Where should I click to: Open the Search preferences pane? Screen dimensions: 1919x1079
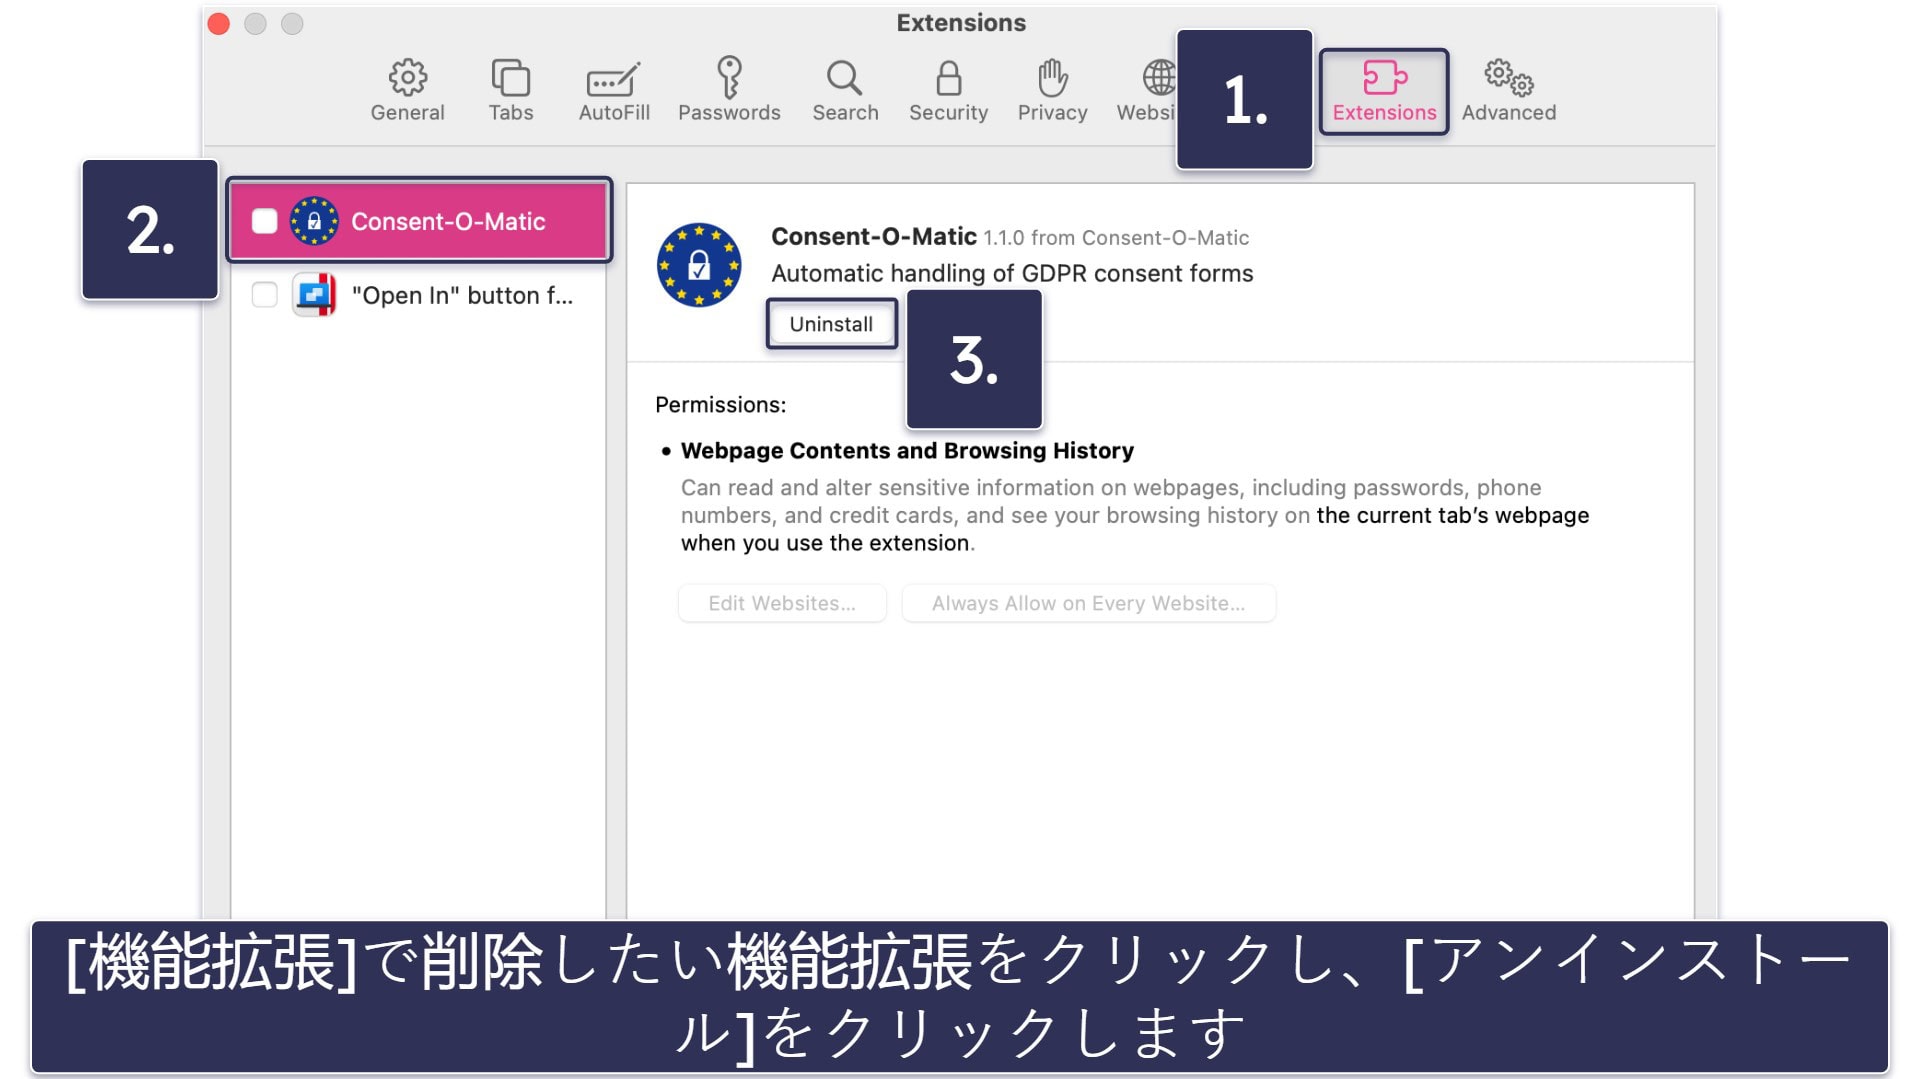[x=845, y=90]
